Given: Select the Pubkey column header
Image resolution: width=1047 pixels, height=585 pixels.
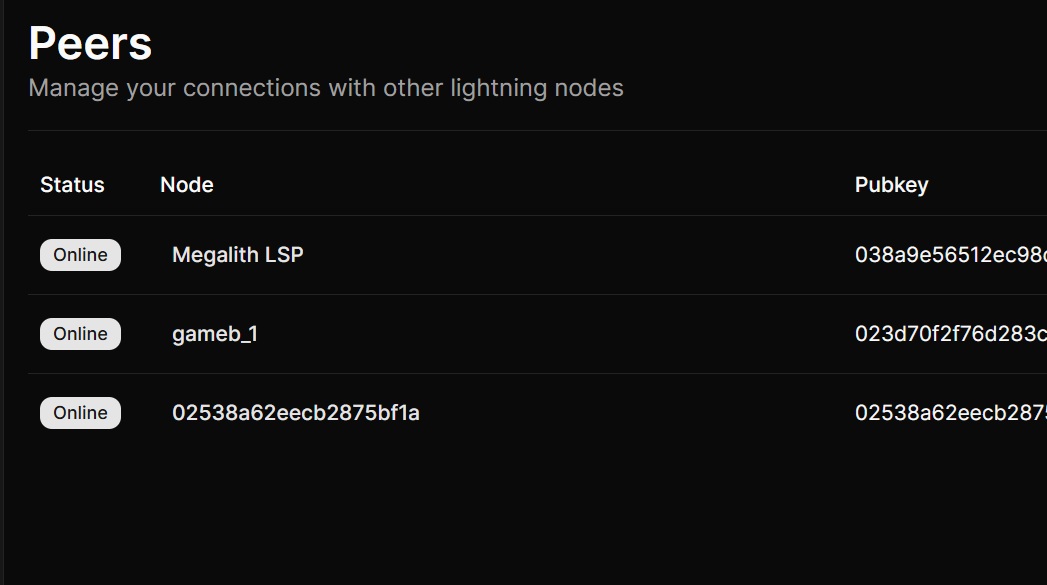Looking at the screenshot, I should (891, 185).
